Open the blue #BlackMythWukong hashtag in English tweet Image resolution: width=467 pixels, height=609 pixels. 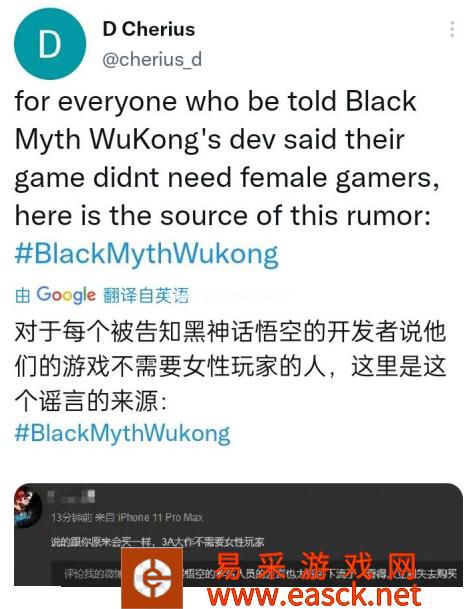[x=146, y=254]
